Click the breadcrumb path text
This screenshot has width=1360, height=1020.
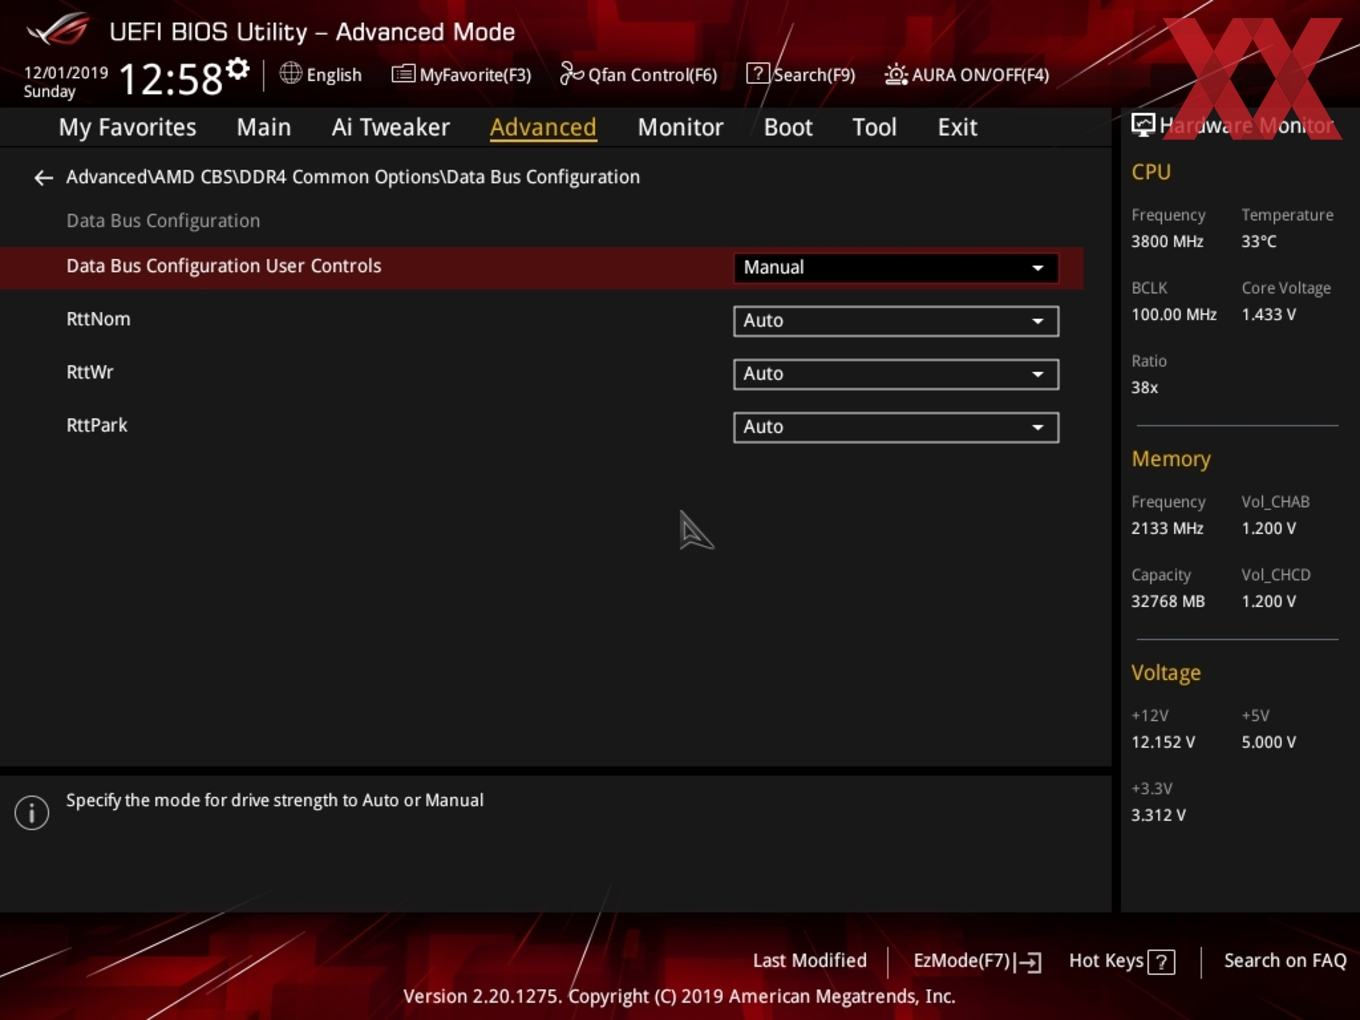click(353, 177)
